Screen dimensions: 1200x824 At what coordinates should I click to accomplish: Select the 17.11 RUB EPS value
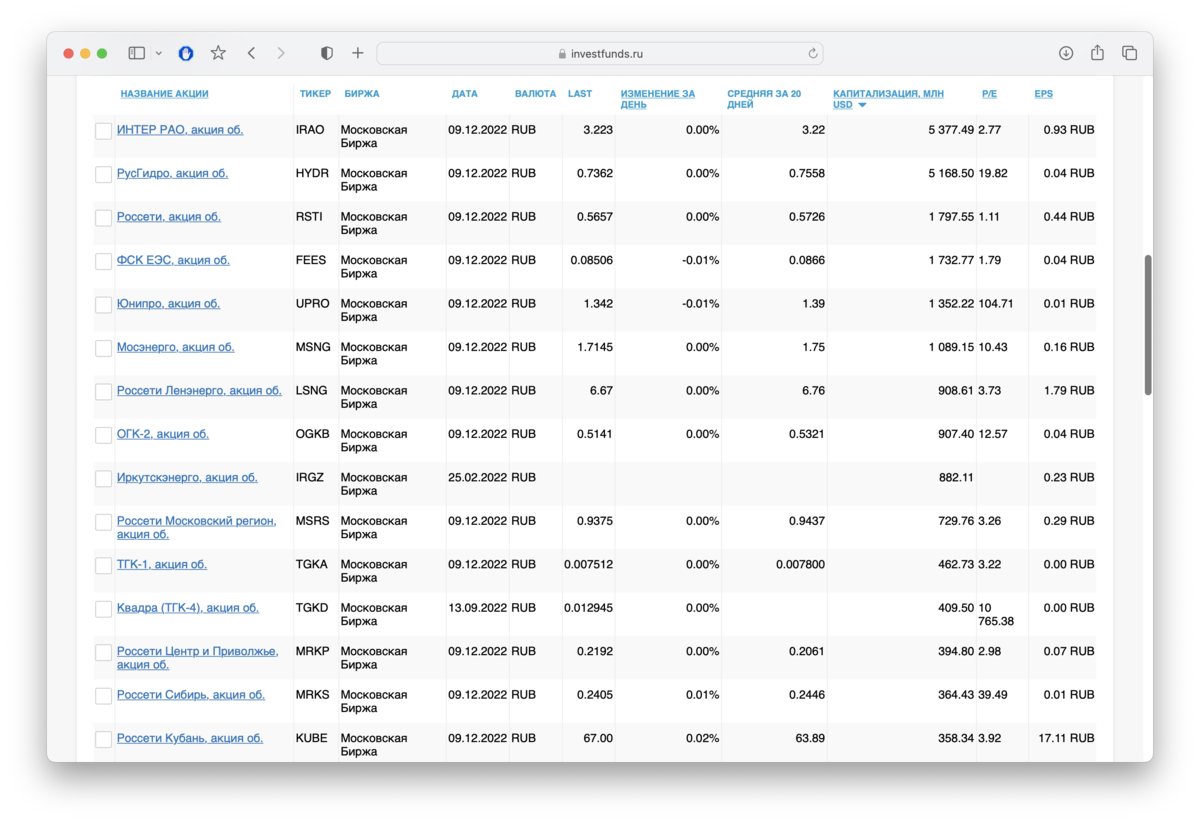tap(1066, 739)
